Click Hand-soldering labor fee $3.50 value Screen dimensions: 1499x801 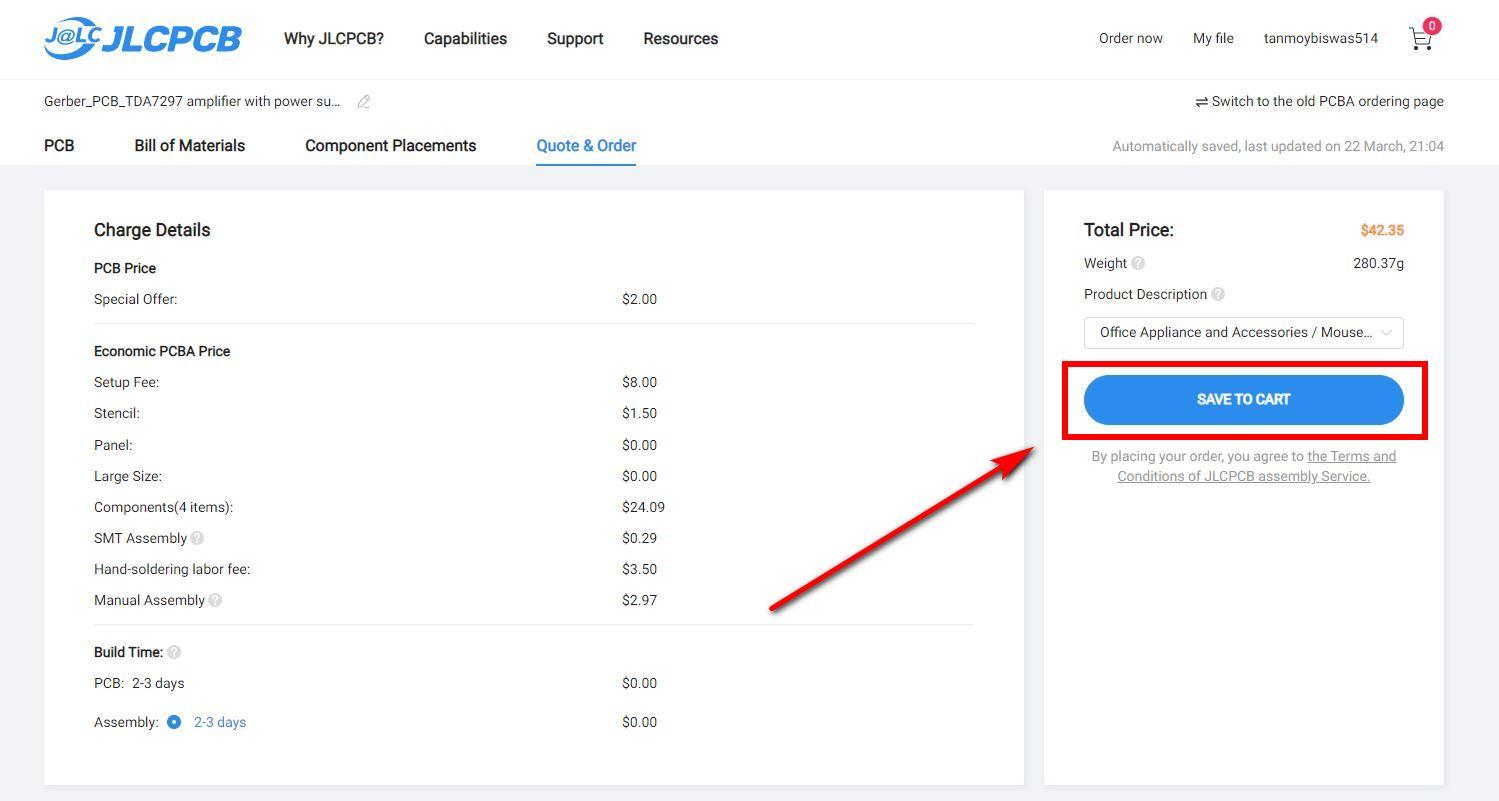point(639,569)
